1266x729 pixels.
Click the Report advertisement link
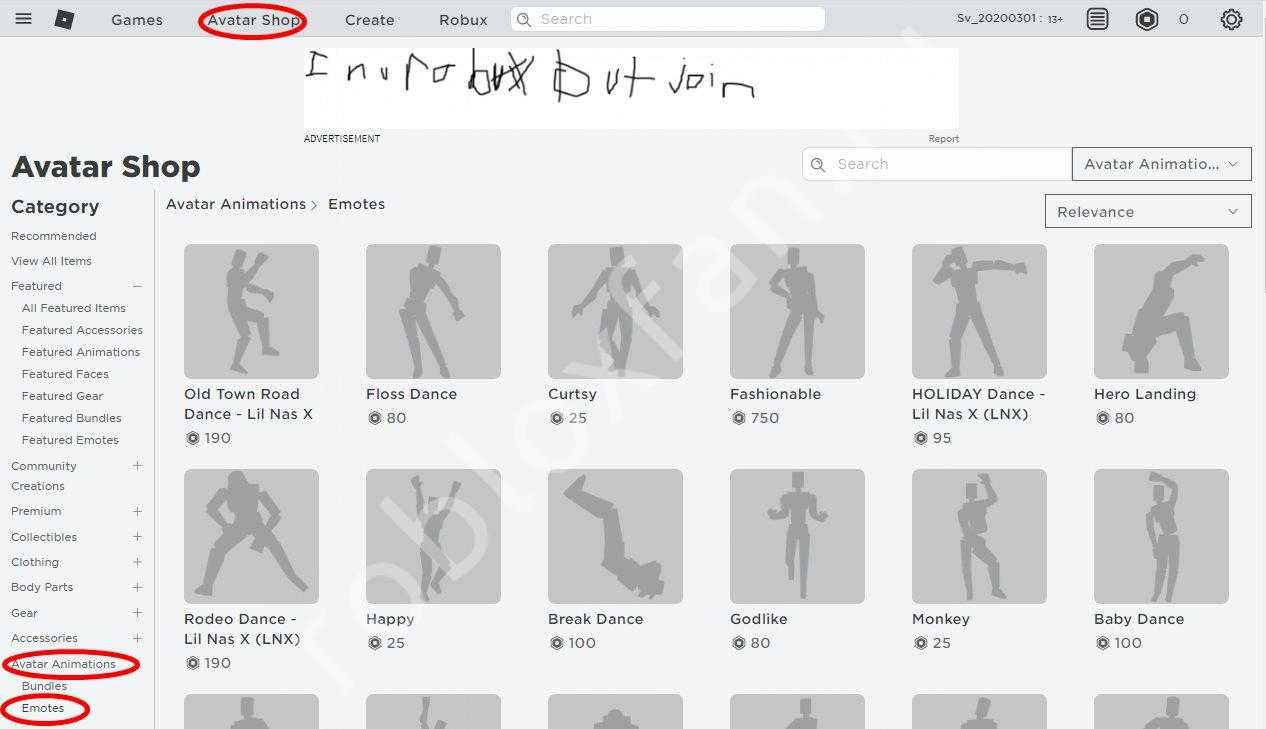[943, 139]
